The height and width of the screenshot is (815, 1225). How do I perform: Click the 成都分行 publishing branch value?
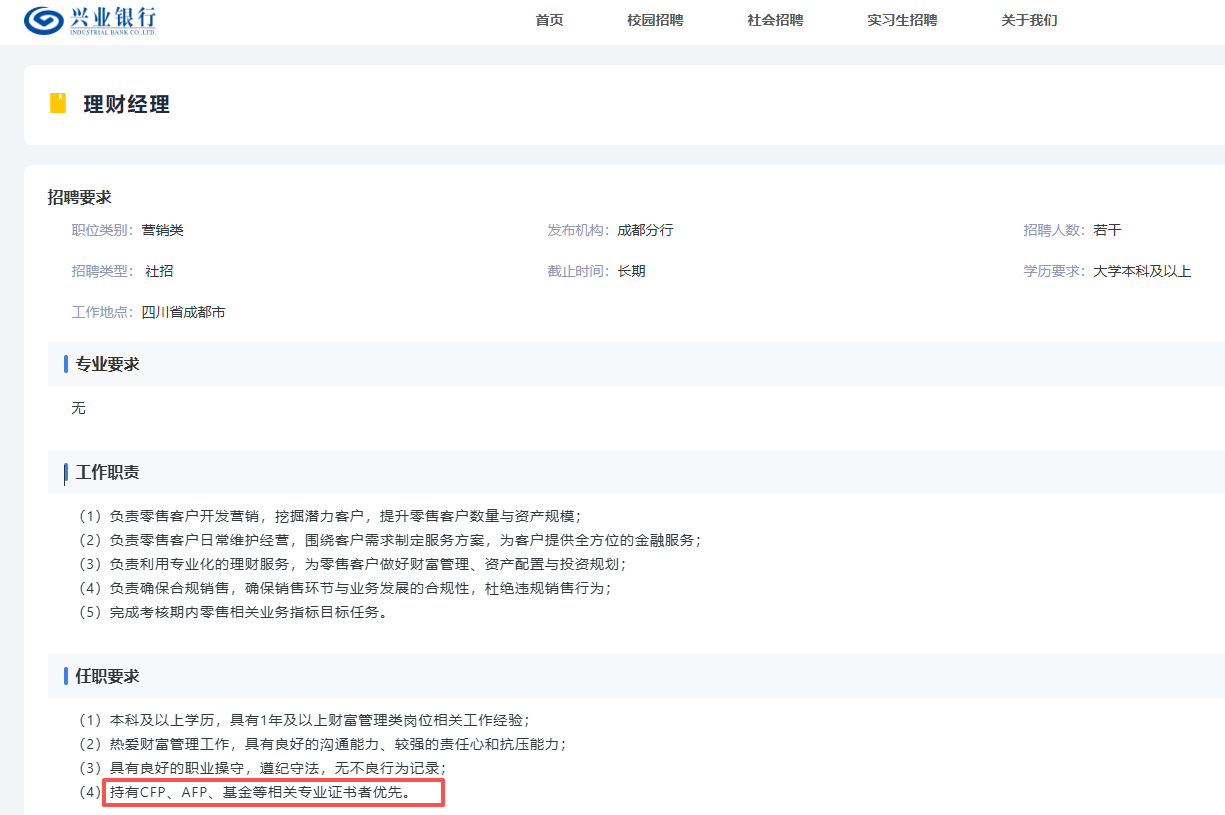[x=645, y=230]
